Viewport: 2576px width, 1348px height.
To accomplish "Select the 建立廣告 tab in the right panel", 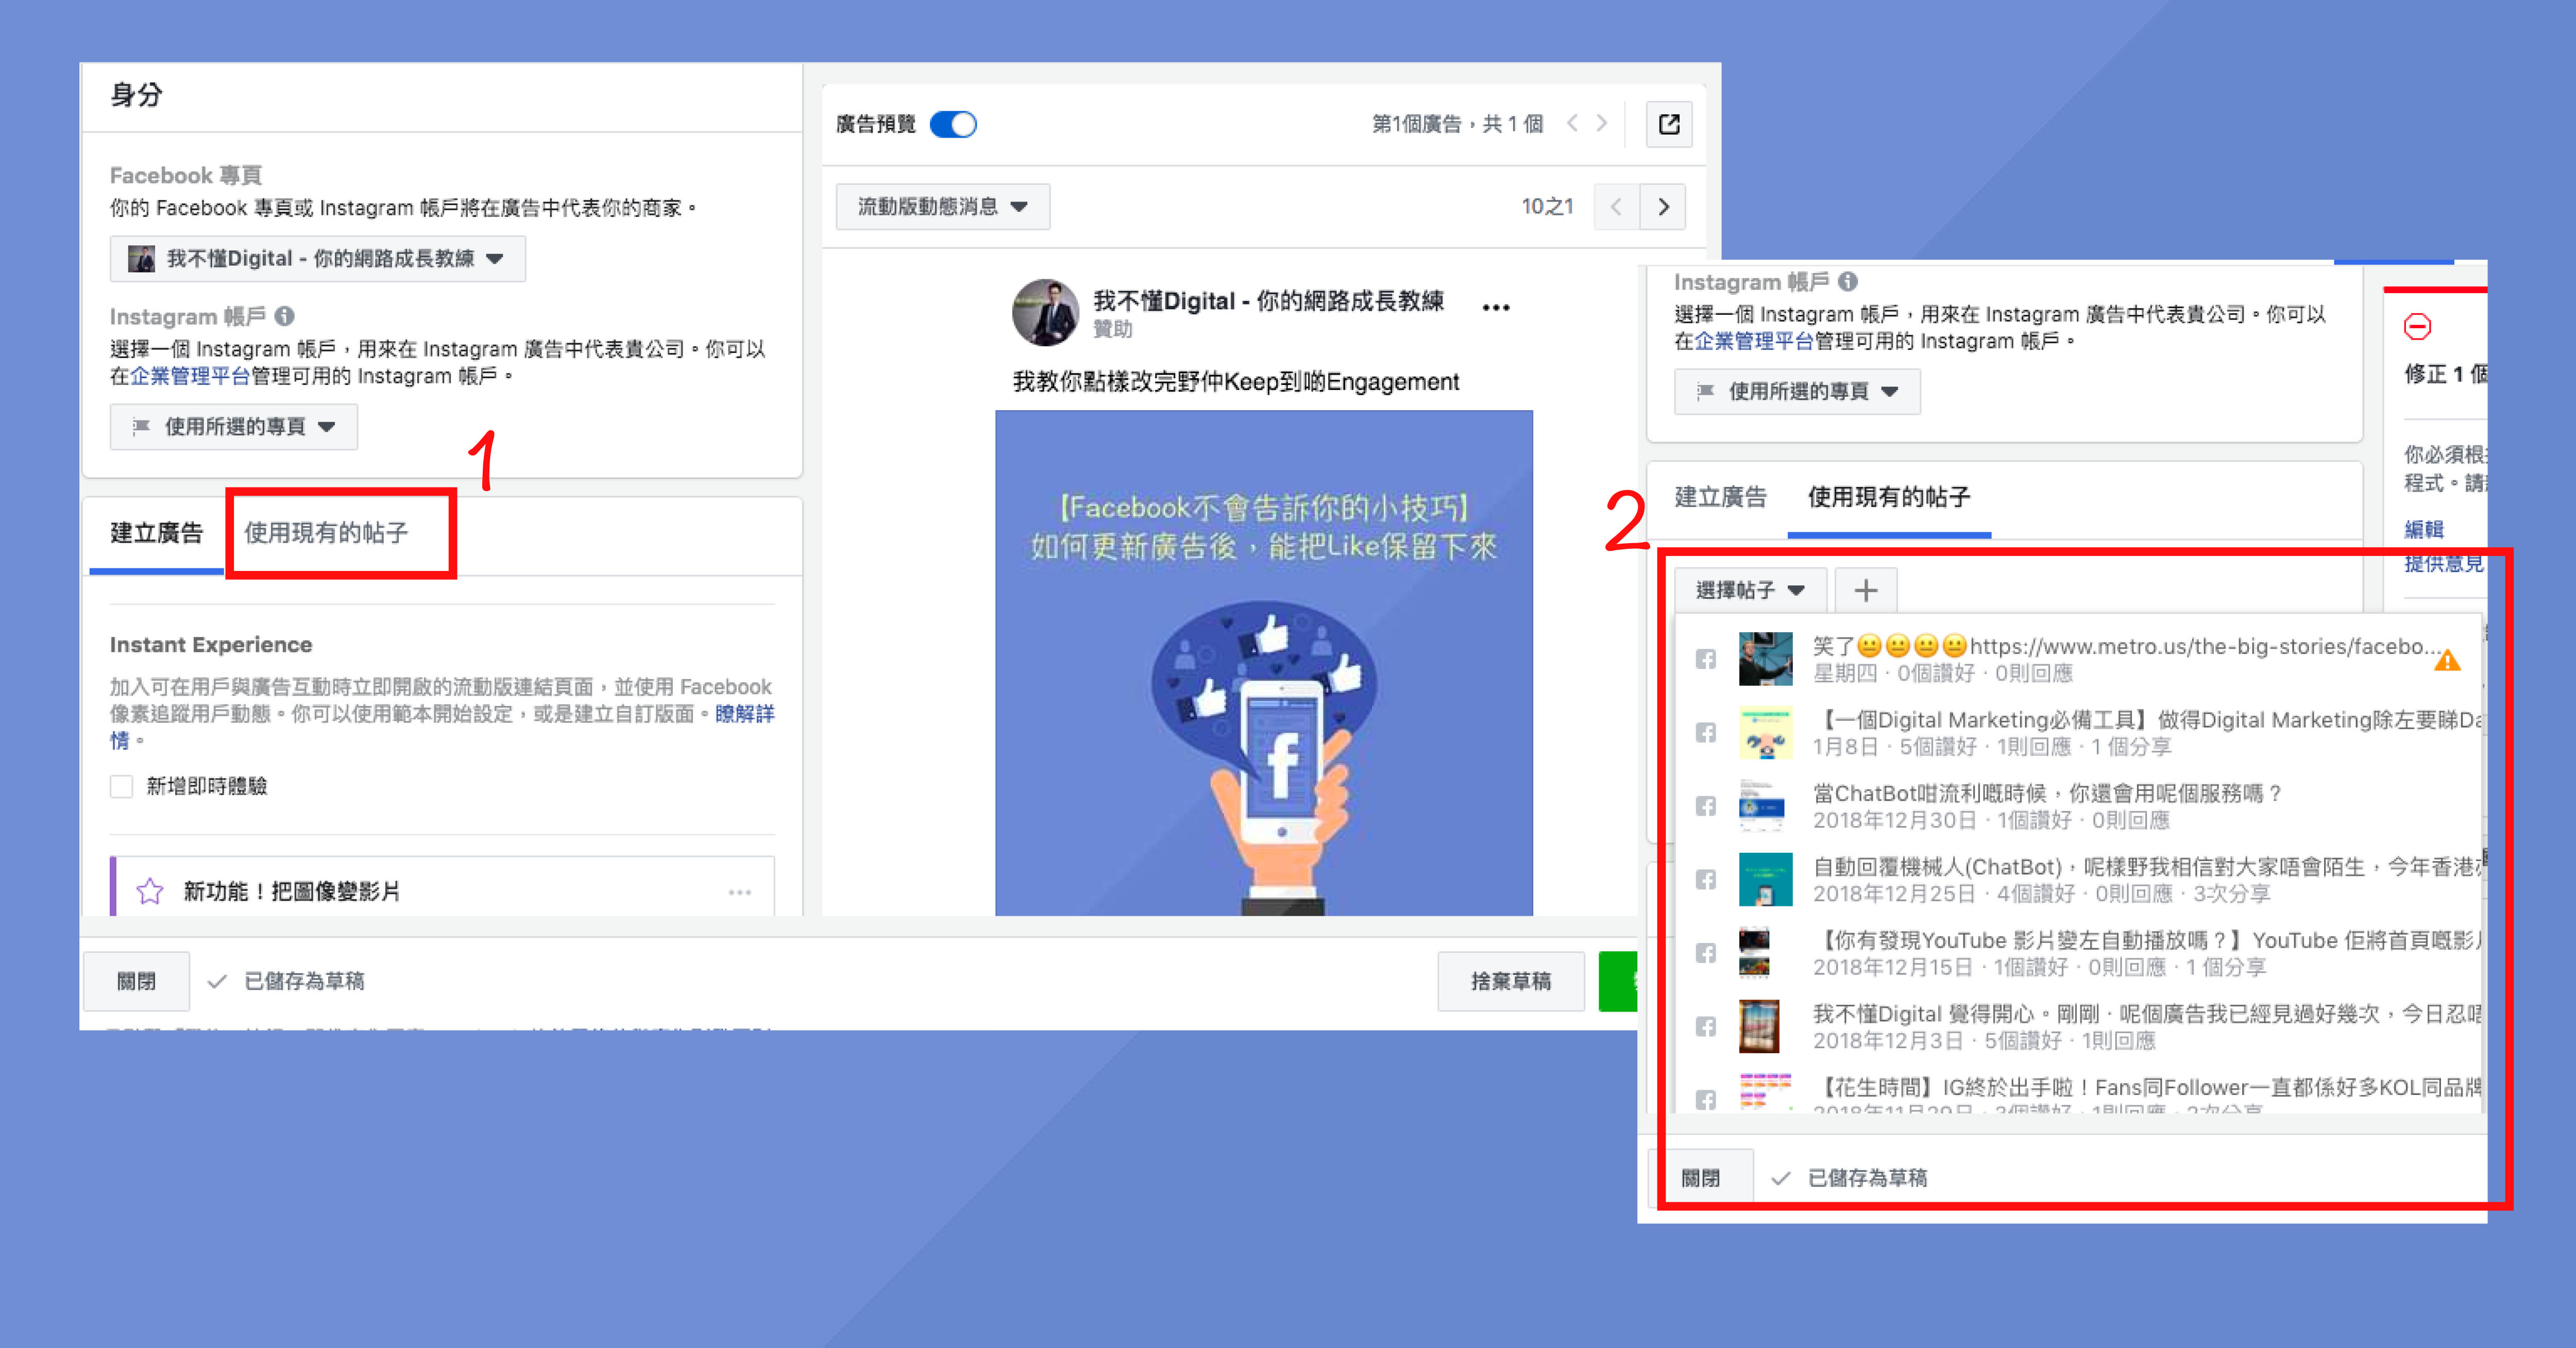I will click(1720, 497).
